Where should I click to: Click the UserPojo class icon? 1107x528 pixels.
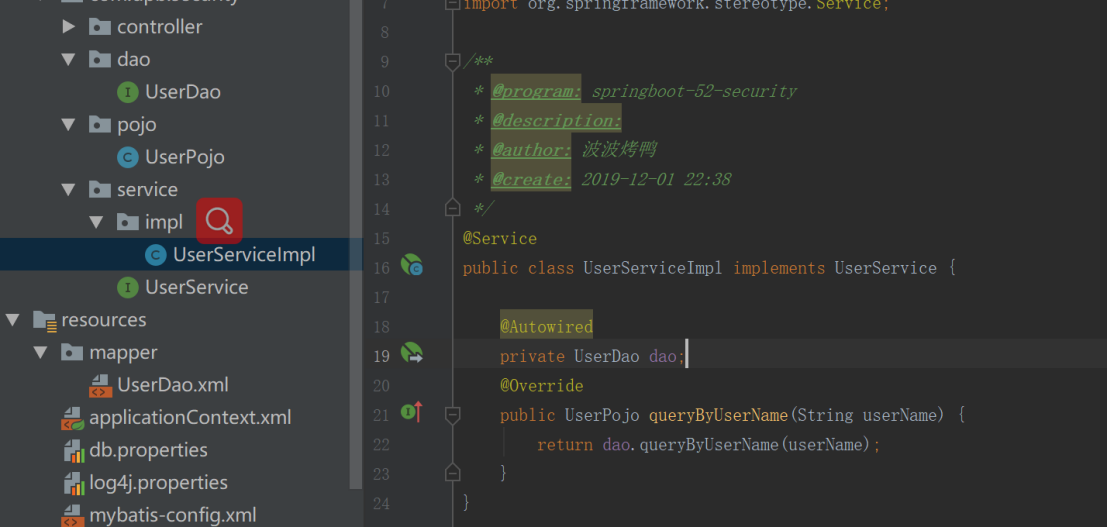[127, 157]
